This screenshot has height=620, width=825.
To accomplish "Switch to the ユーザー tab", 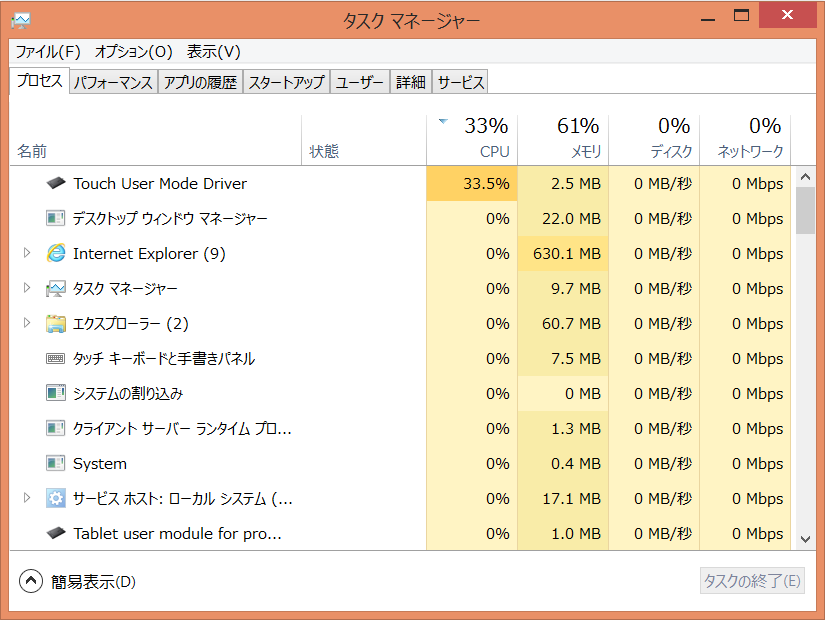I will 359,82.
